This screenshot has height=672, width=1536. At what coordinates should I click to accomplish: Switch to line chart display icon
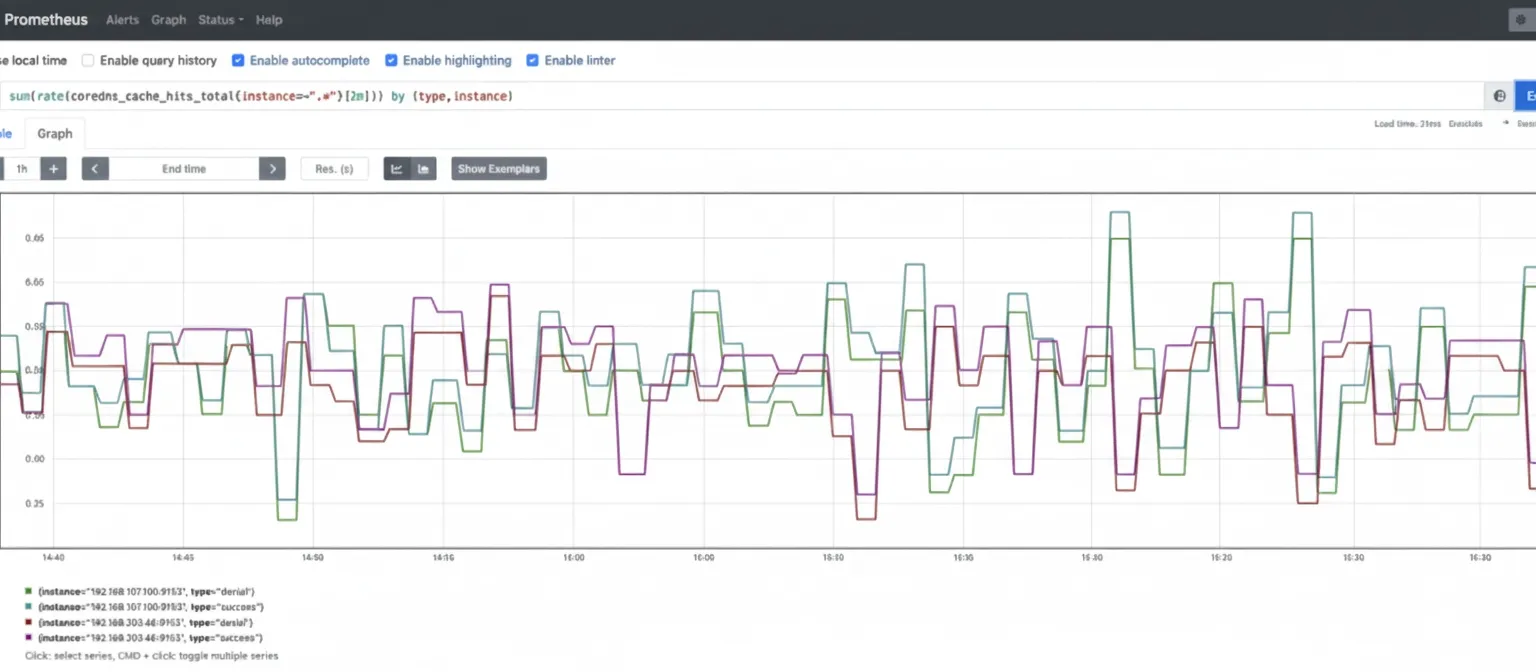pyautogui.click(x=397, y=169)
